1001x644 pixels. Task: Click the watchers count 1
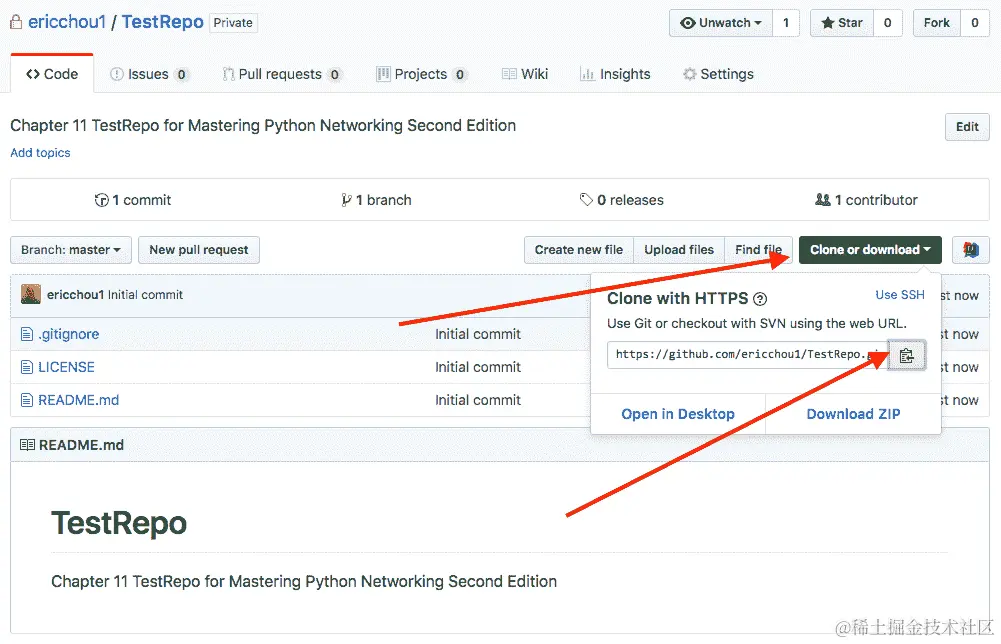pos(786,23)
